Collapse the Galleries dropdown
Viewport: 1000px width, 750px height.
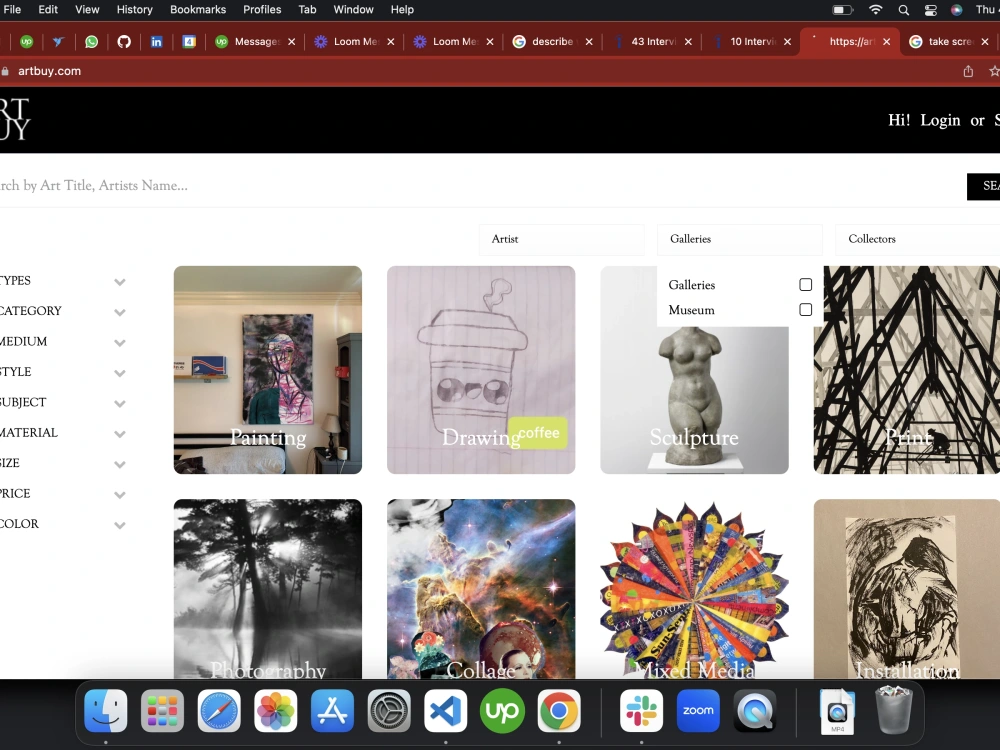[x=740, y=239]
